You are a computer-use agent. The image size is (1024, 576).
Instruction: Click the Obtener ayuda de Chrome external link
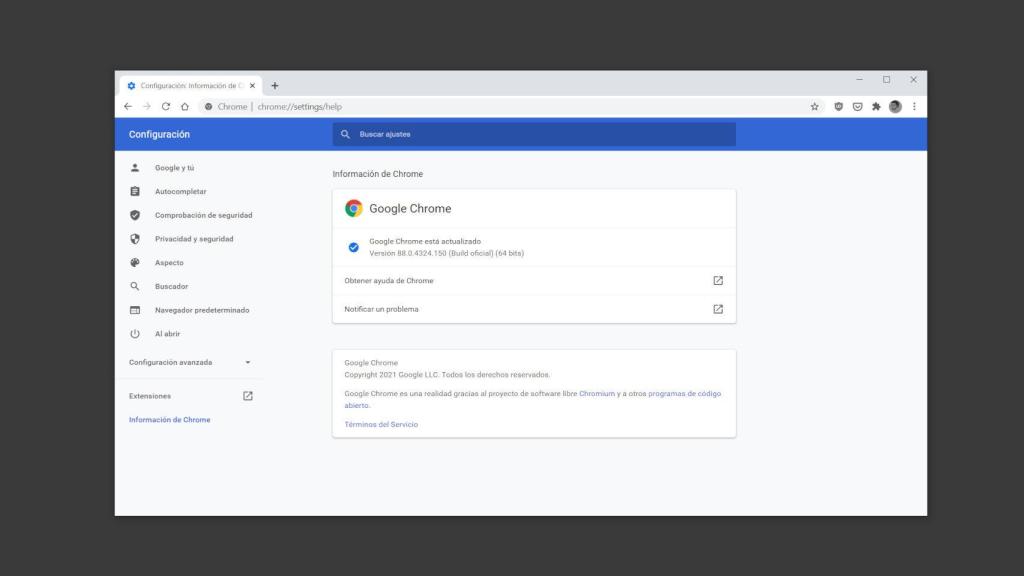716,281
